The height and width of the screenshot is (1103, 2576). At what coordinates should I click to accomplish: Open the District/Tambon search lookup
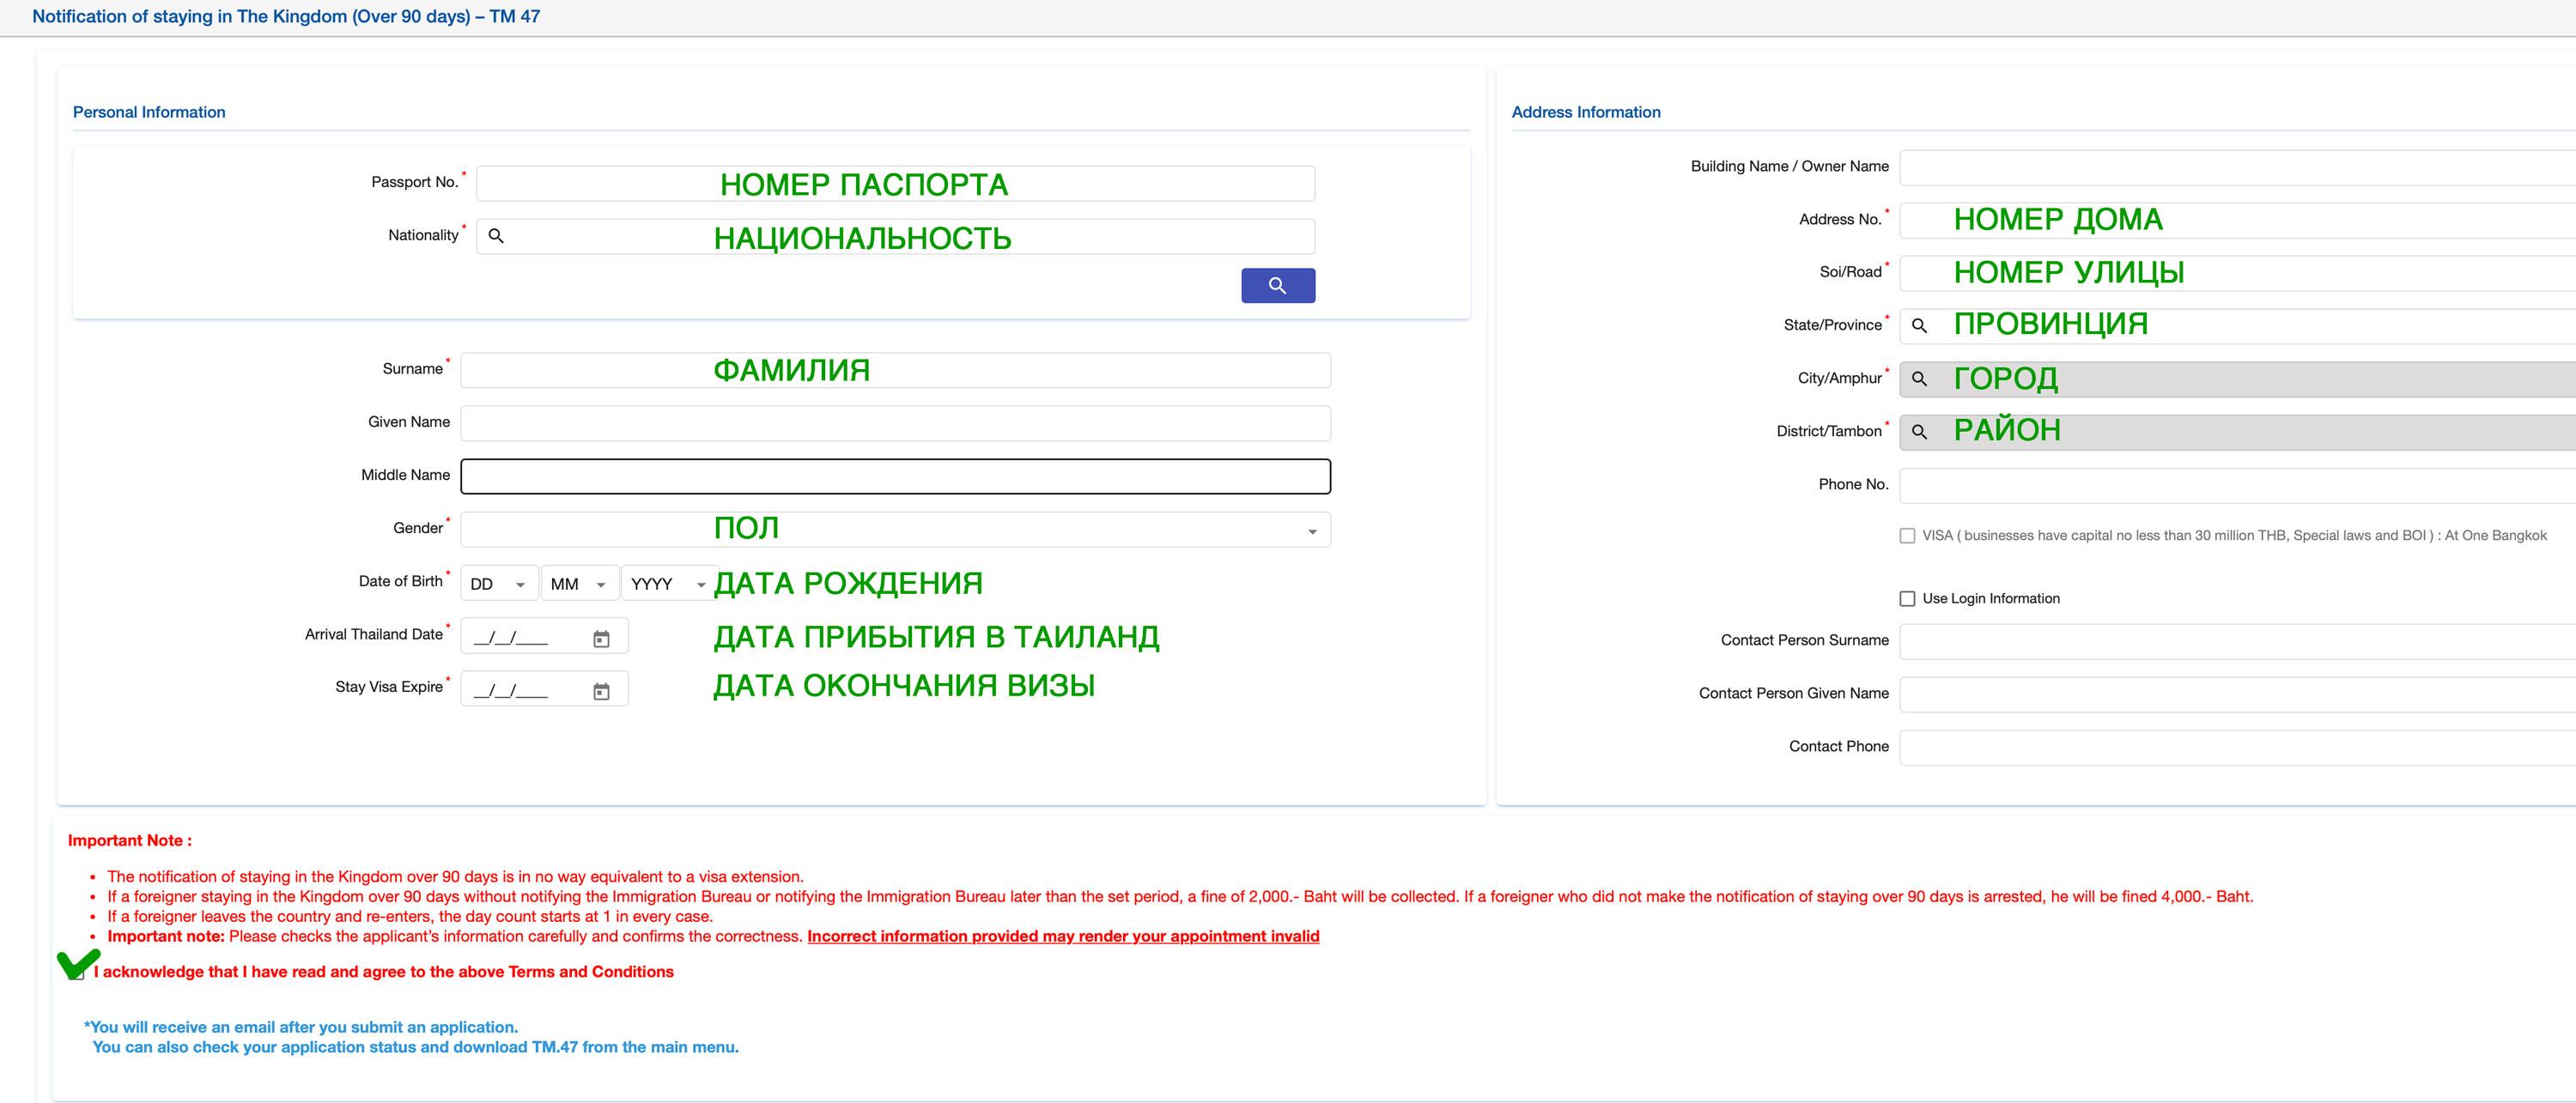[x=1918, y=431]
